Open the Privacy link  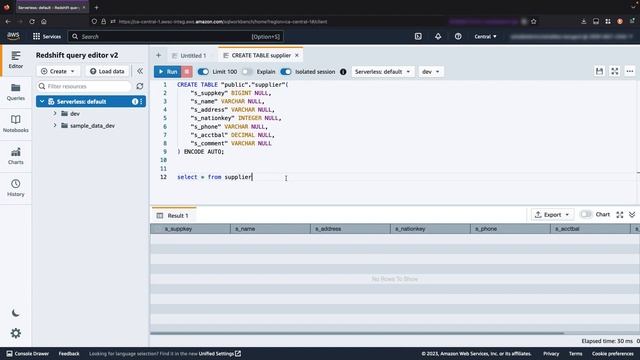(551, 353)
